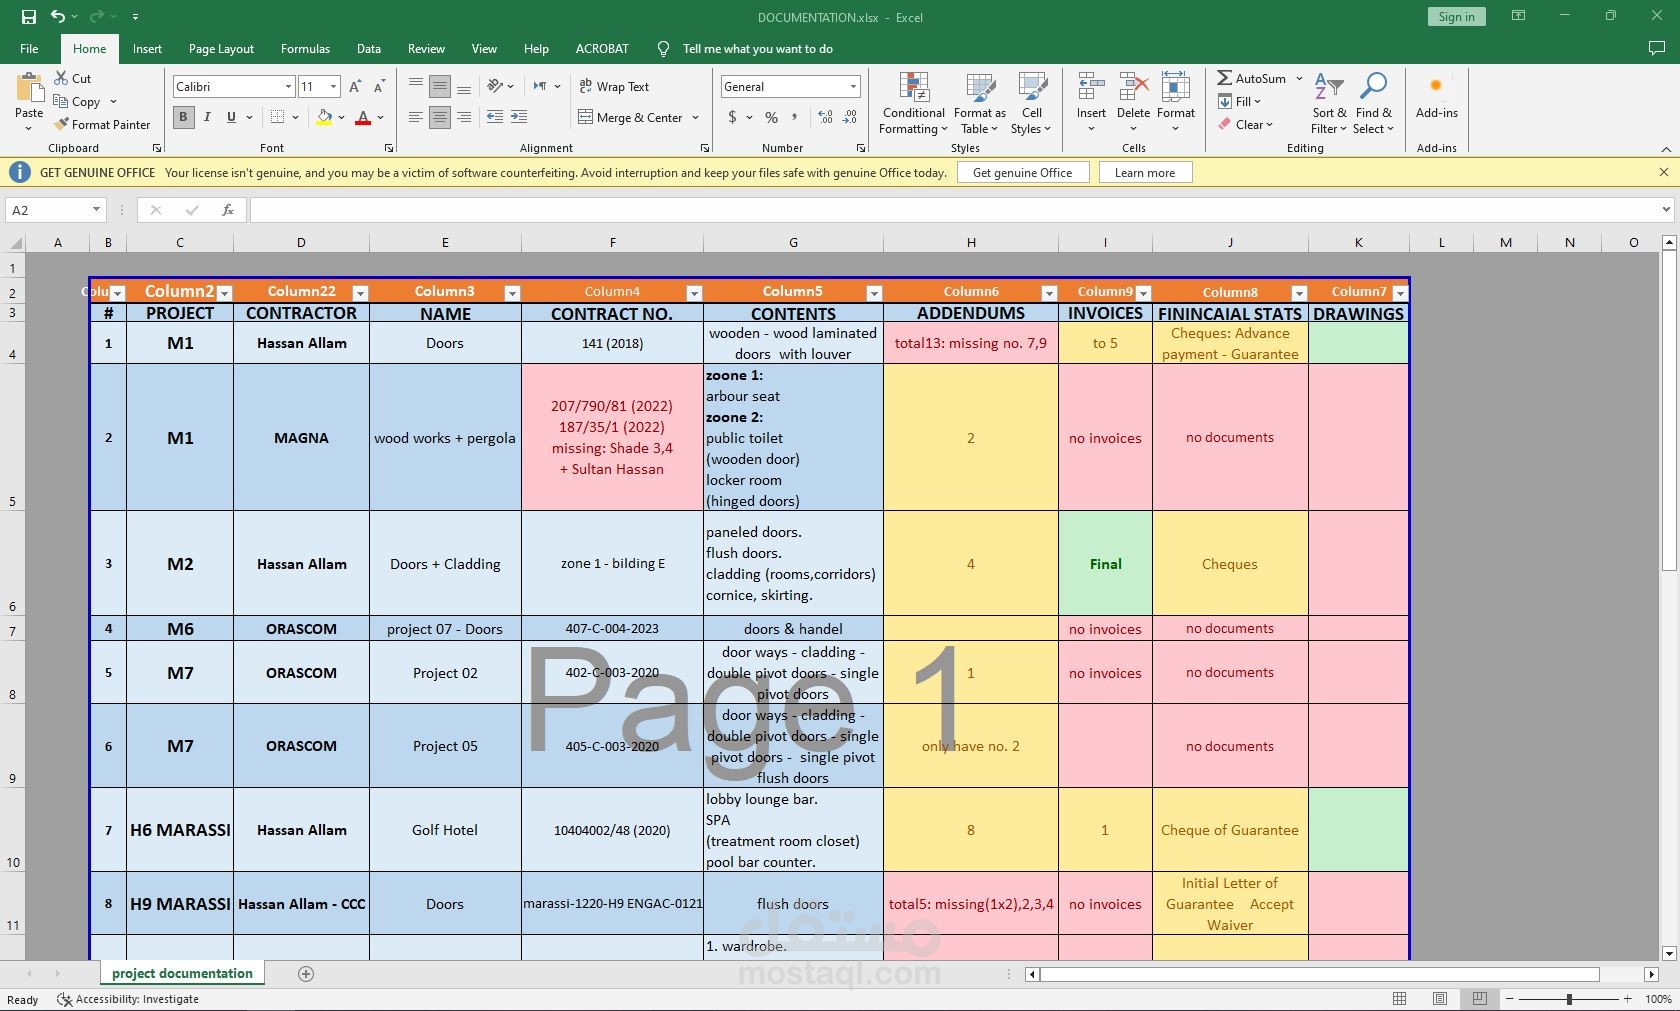Click the zoom slider handle
The image size is (1680, 1011).
(1569, 999)
